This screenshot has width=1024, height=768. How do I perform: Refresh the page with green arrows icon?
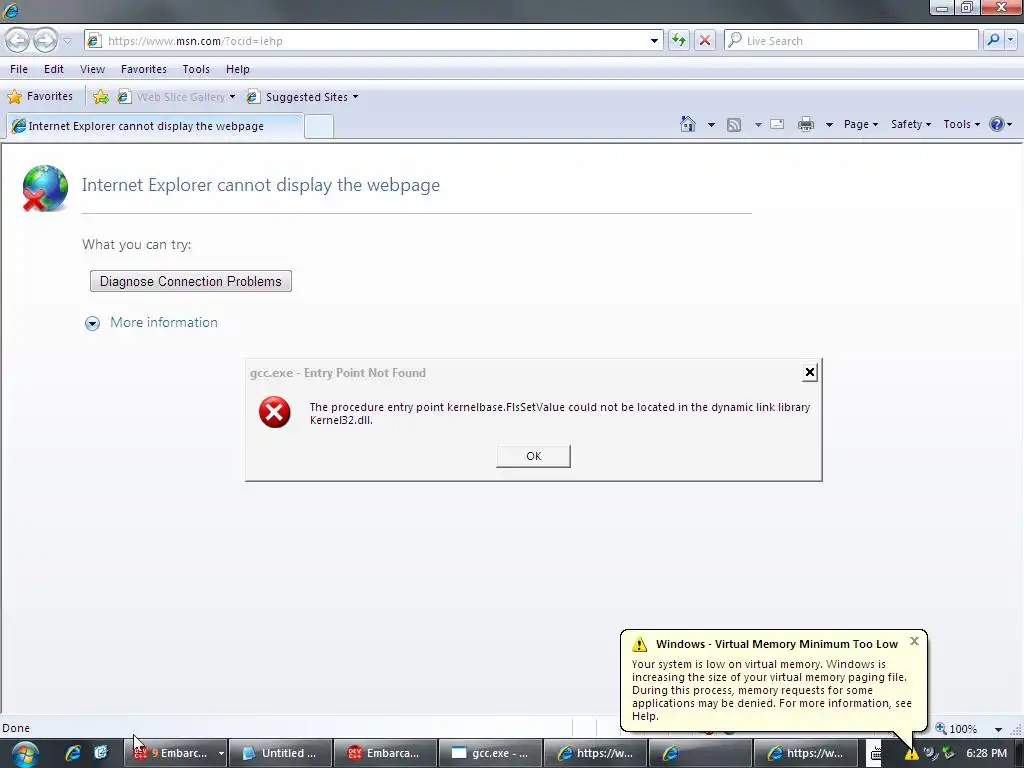point(679,40)
